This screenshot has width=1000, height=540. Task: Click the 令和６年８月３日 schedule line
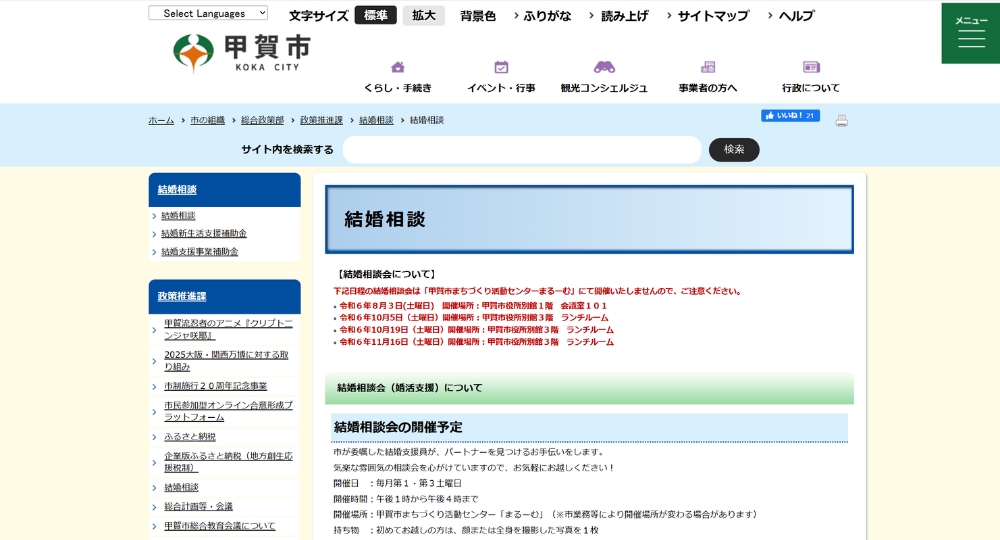point(473,306)
